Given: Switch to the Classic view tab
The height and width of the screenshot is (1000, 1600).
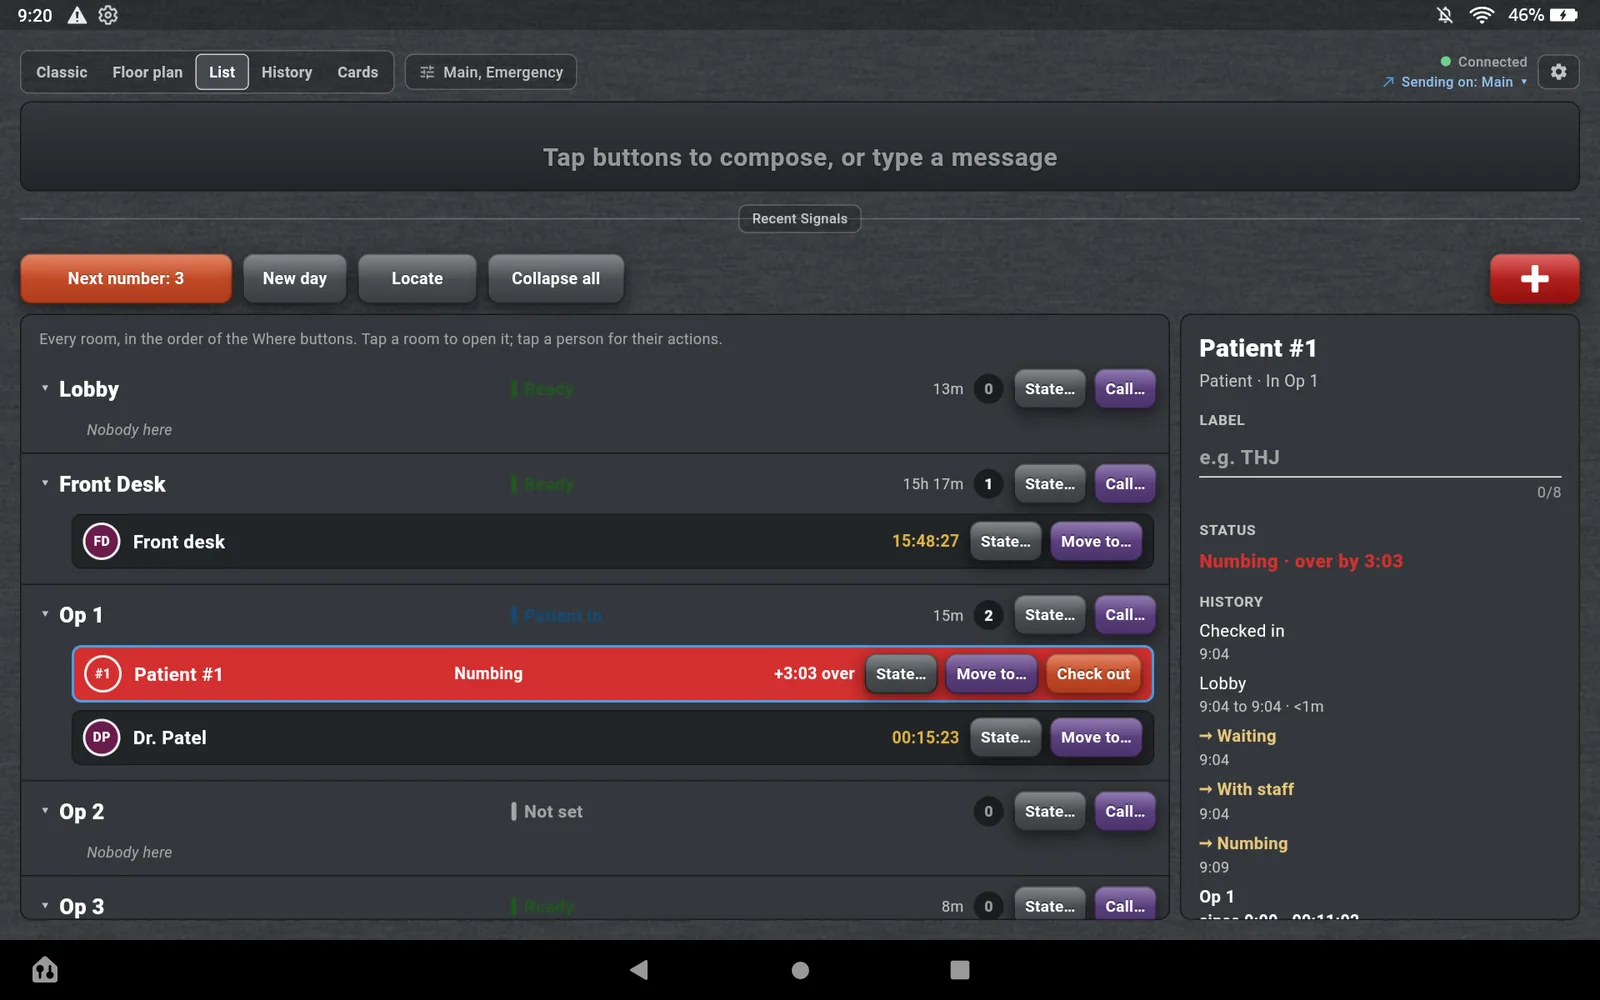Looking at the screenshot, I should pyautogui.click(x=62, y=72).
